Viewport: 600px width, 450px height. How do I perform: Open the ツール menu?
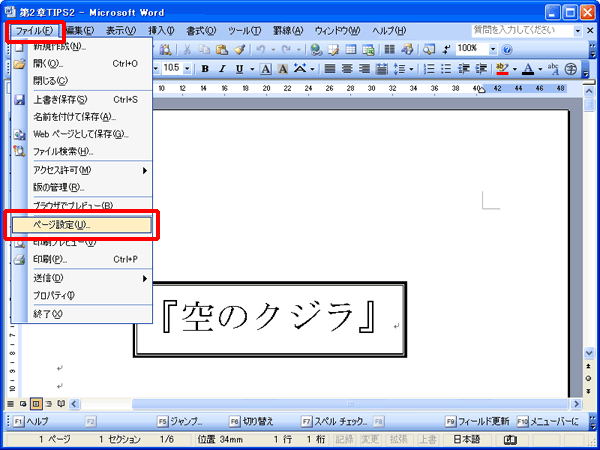click(x=244, y=31)
